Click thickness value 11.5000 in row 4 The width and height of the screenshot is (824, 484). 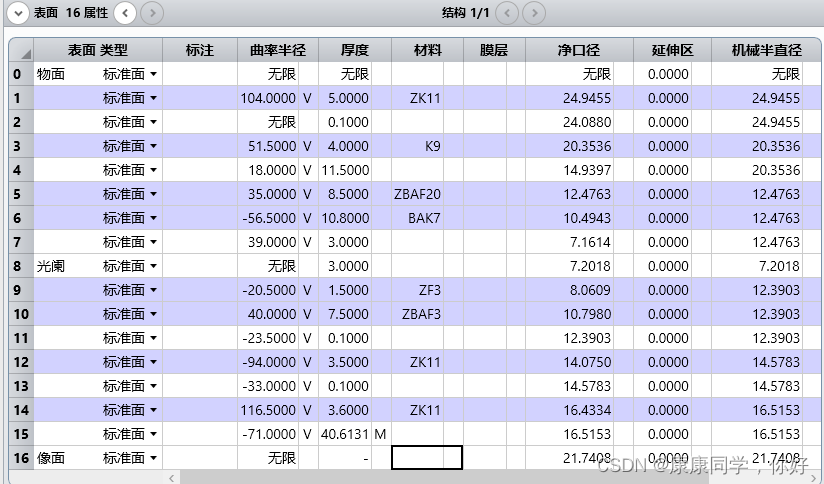[x=345, y=170]
